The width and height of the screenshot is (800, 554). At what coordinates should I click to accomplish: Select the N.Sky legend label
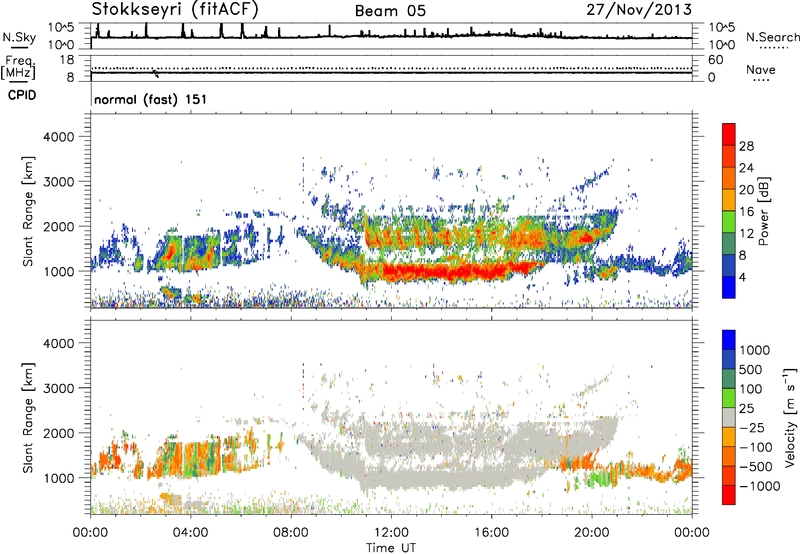point(19,37)
